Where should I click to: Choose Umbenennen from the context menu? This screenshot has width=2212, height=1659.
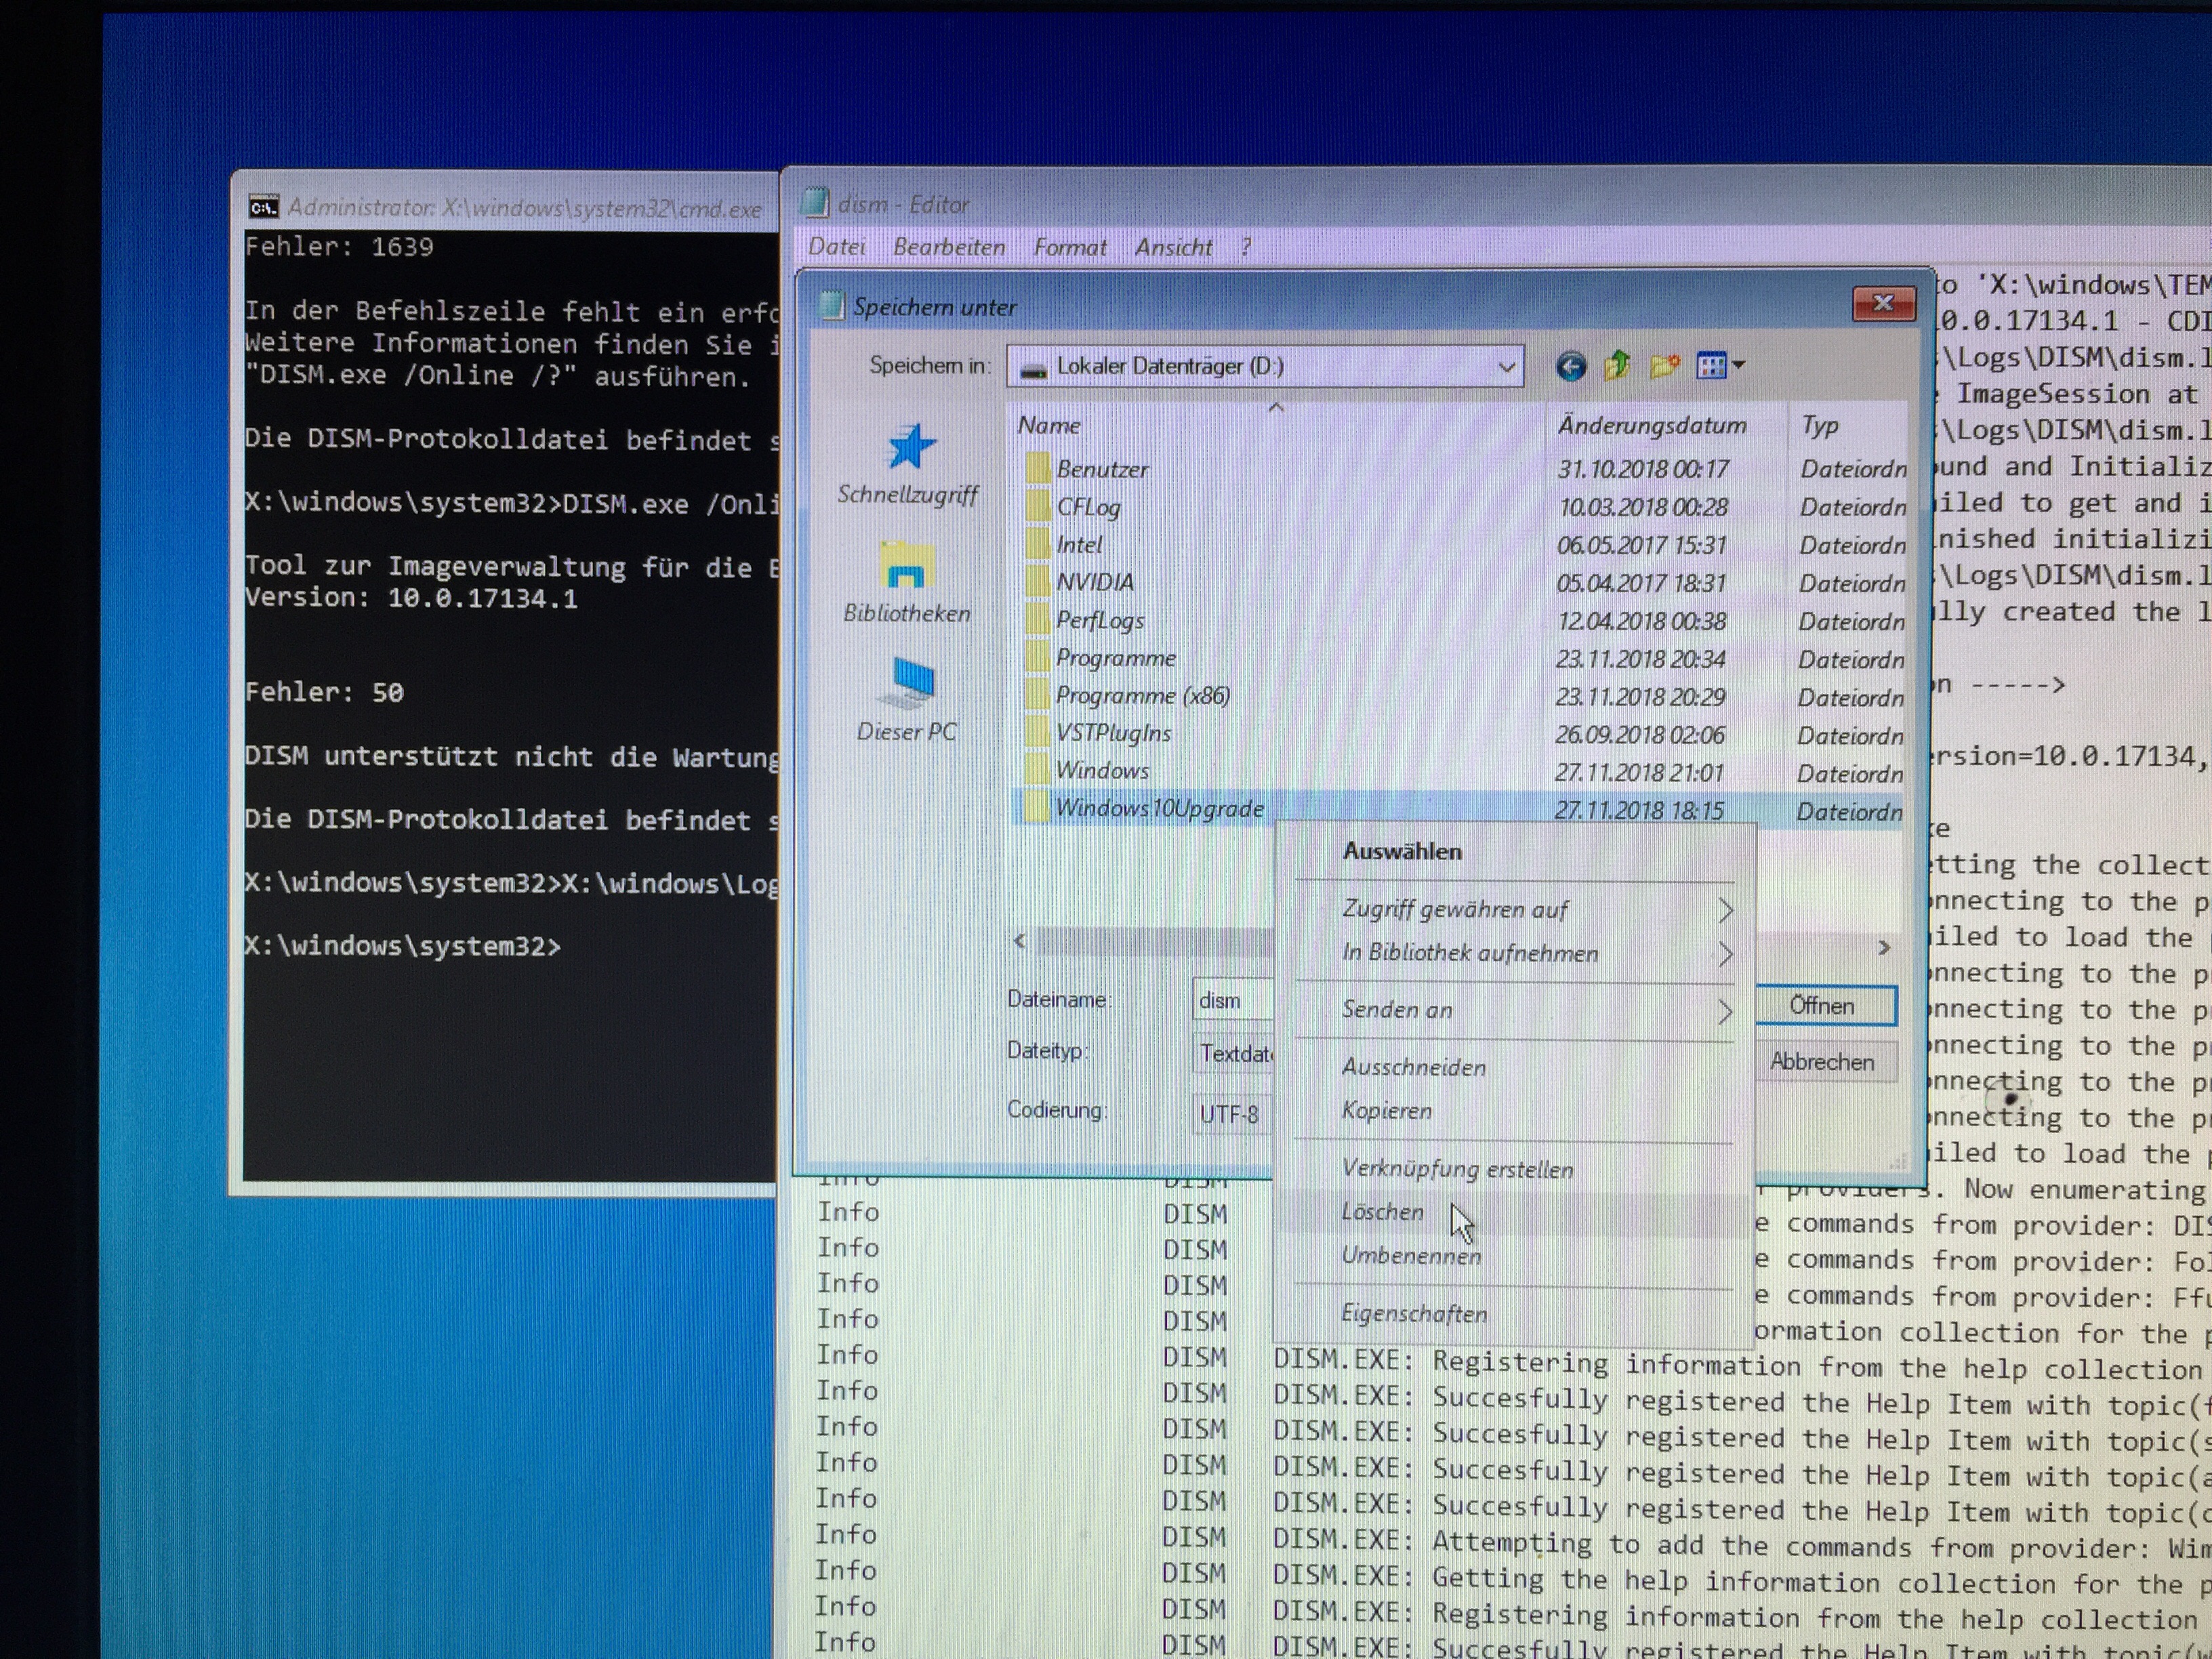[x=1410, y=1256]
